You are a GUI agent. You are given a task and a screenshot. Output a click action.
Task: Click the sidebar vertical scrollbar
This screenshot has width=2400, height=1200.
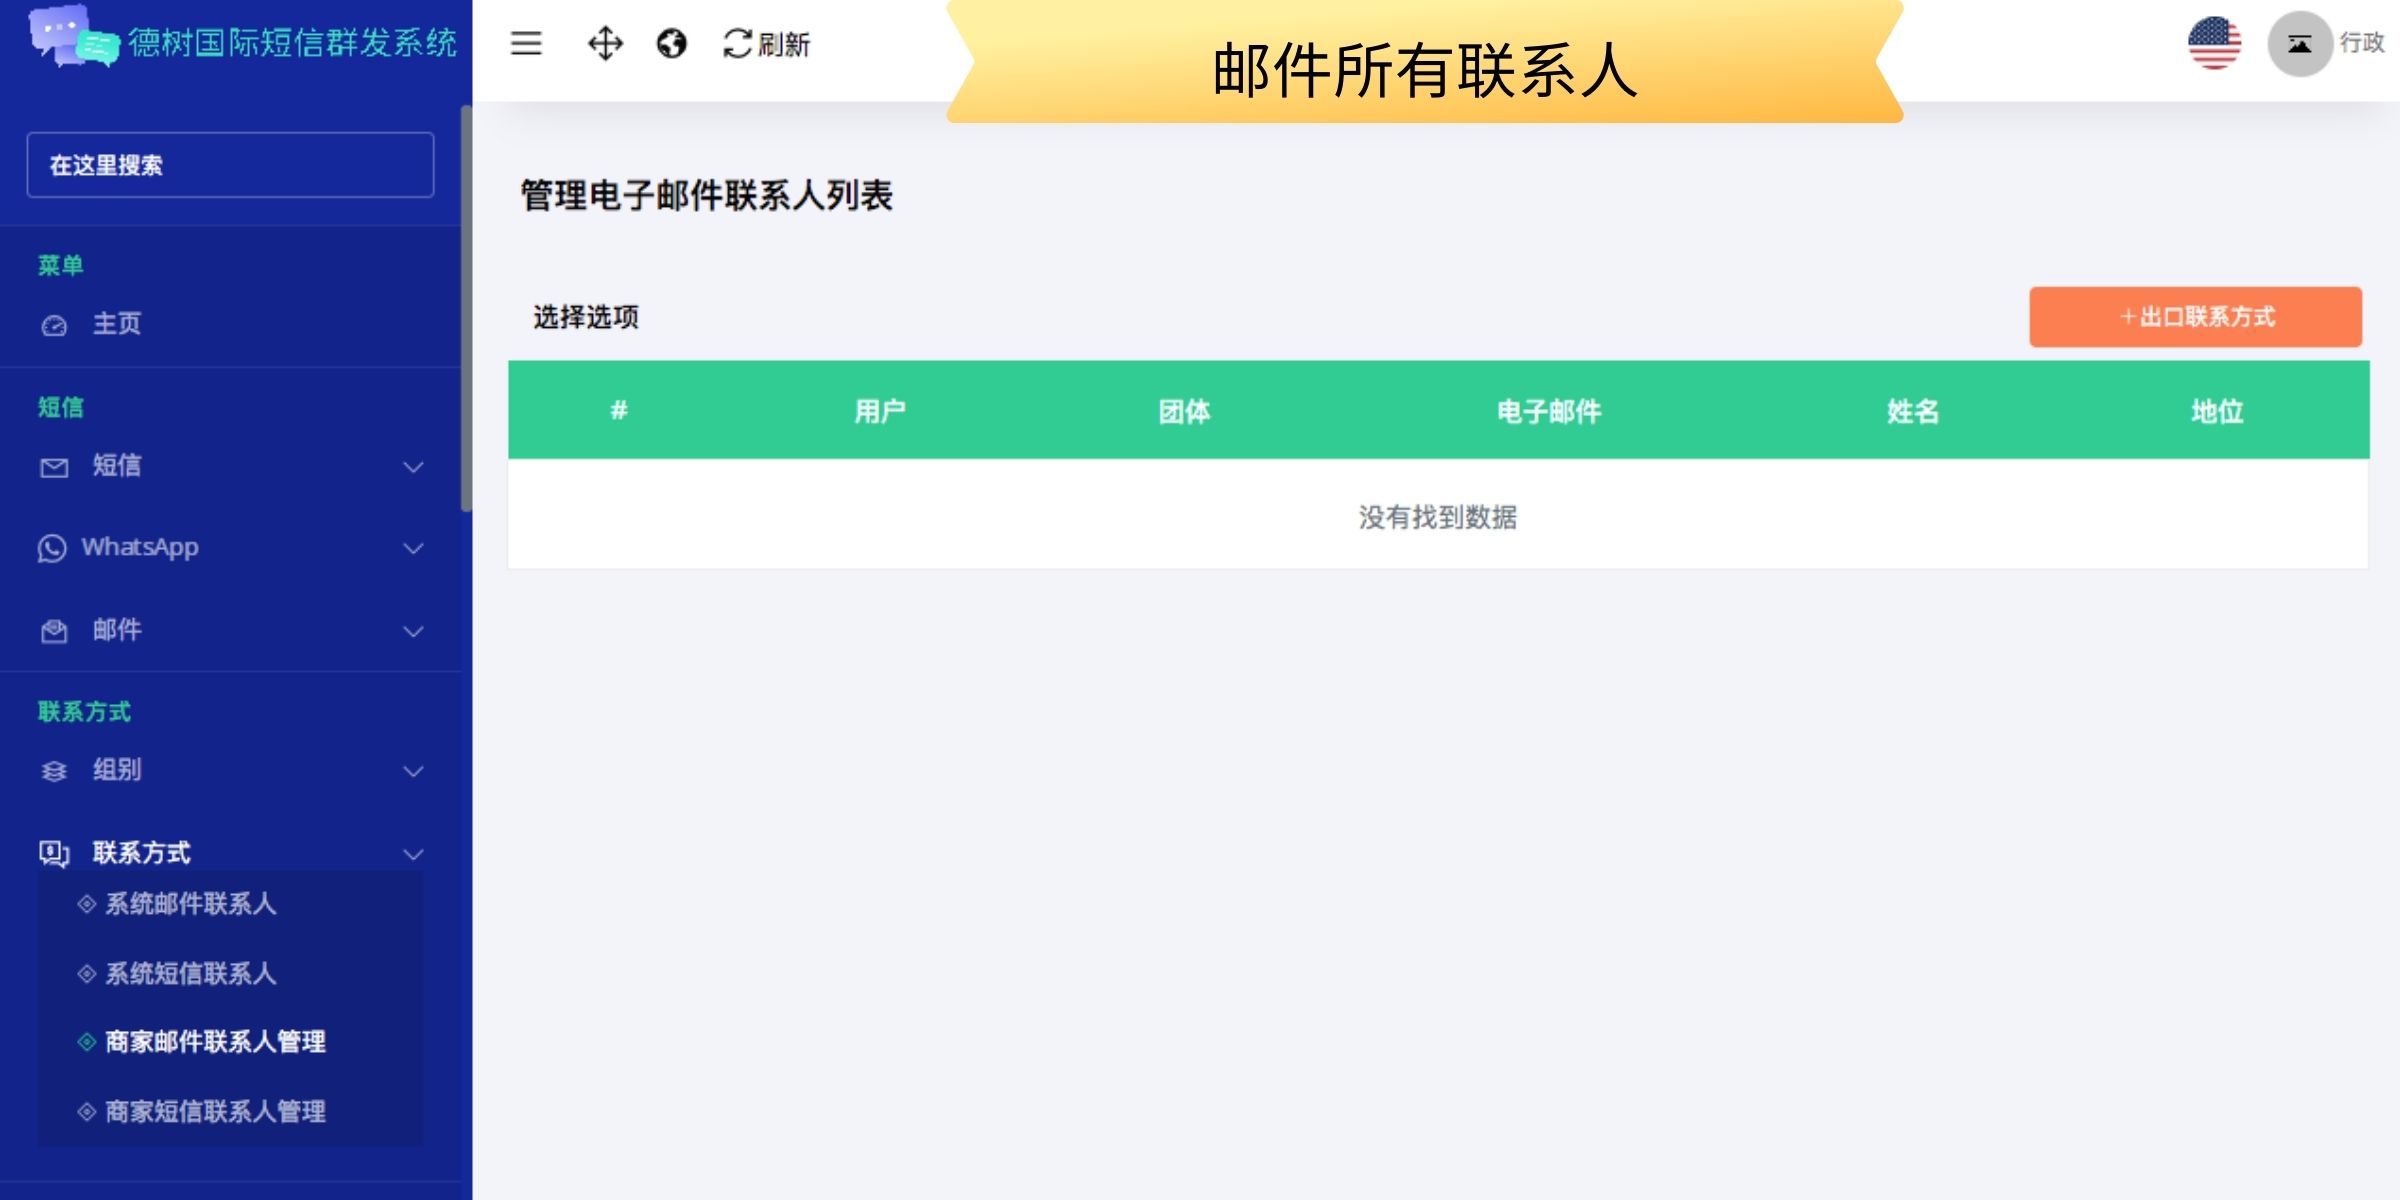tap(466, 310)
